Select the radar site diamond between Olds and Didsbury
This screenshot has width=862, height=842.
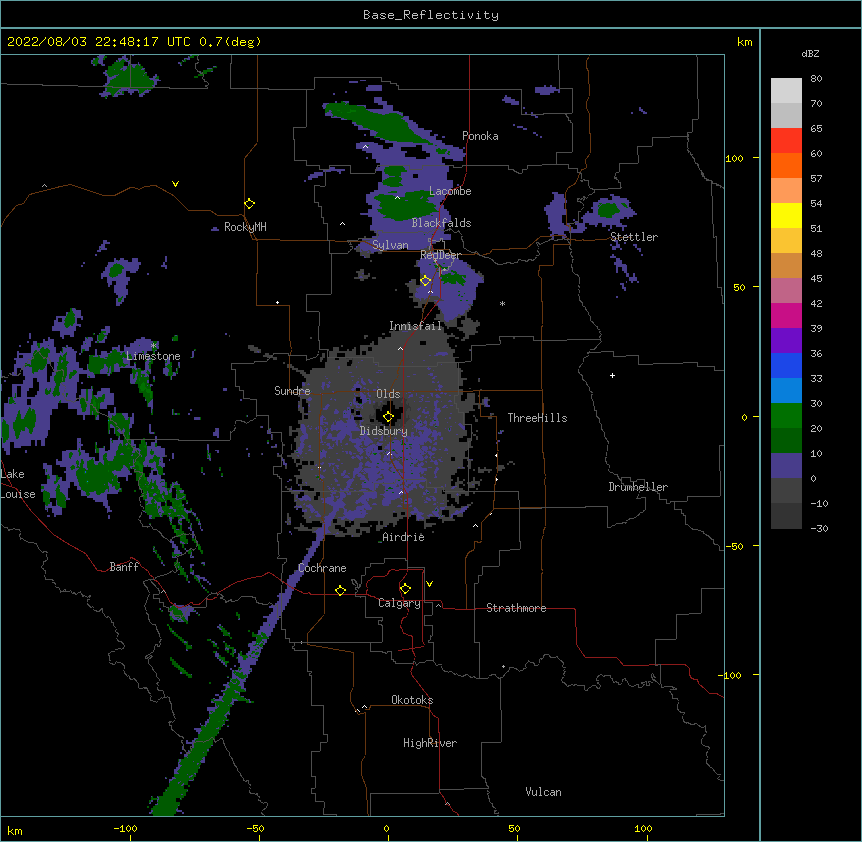point(388,417)
